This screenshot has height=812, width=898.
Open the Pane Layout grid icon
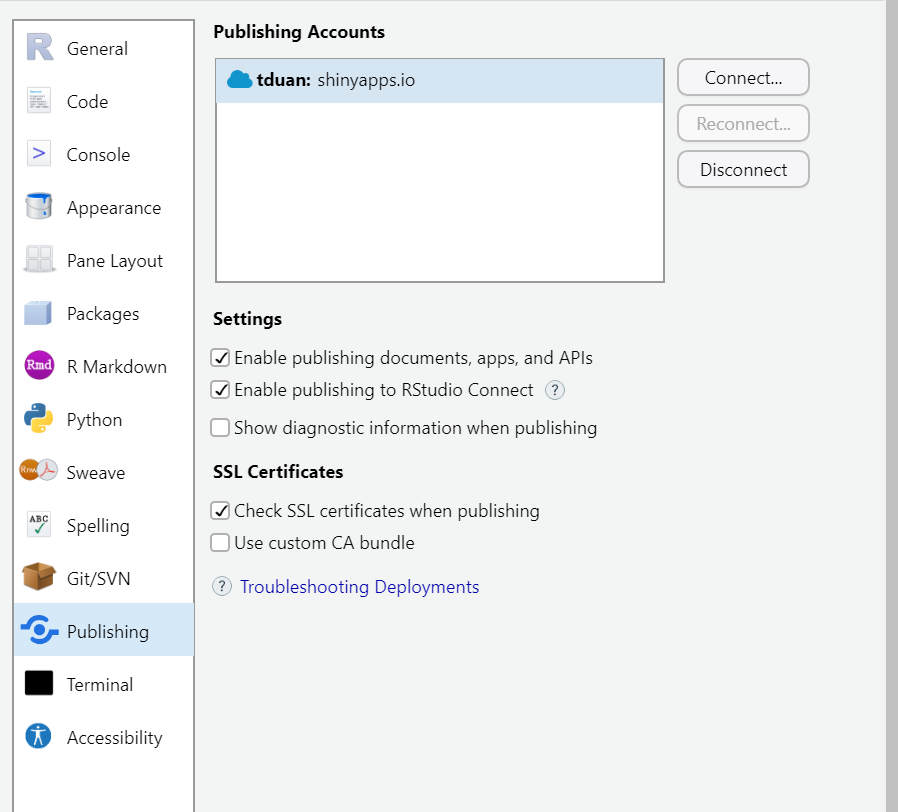39,260
